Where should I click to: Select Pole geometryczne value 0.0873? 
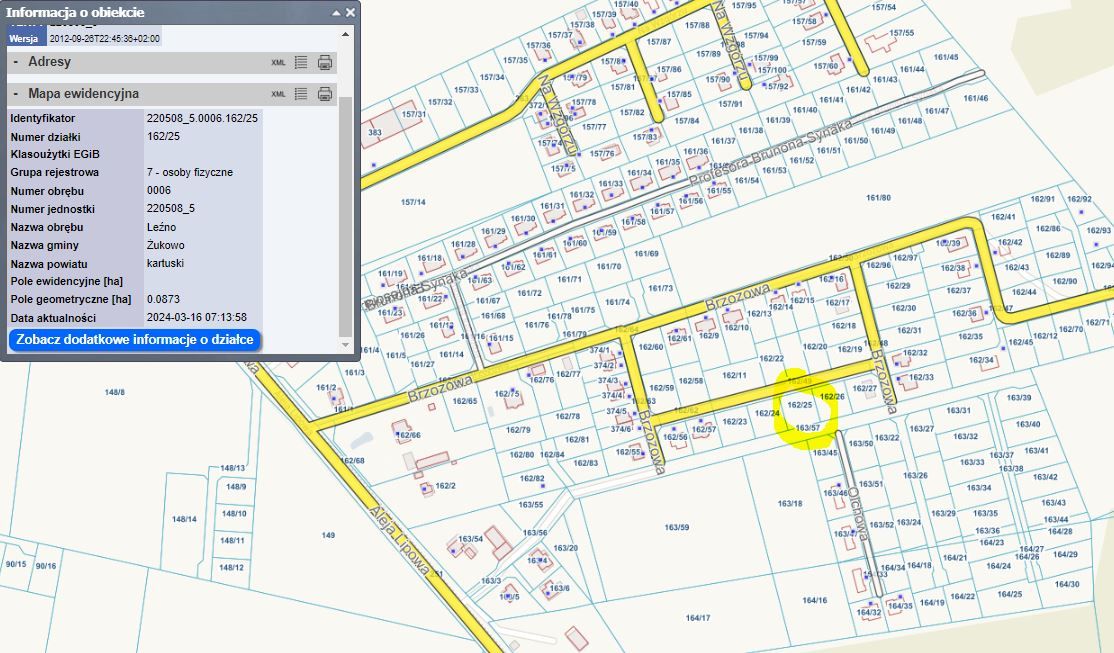163,299
